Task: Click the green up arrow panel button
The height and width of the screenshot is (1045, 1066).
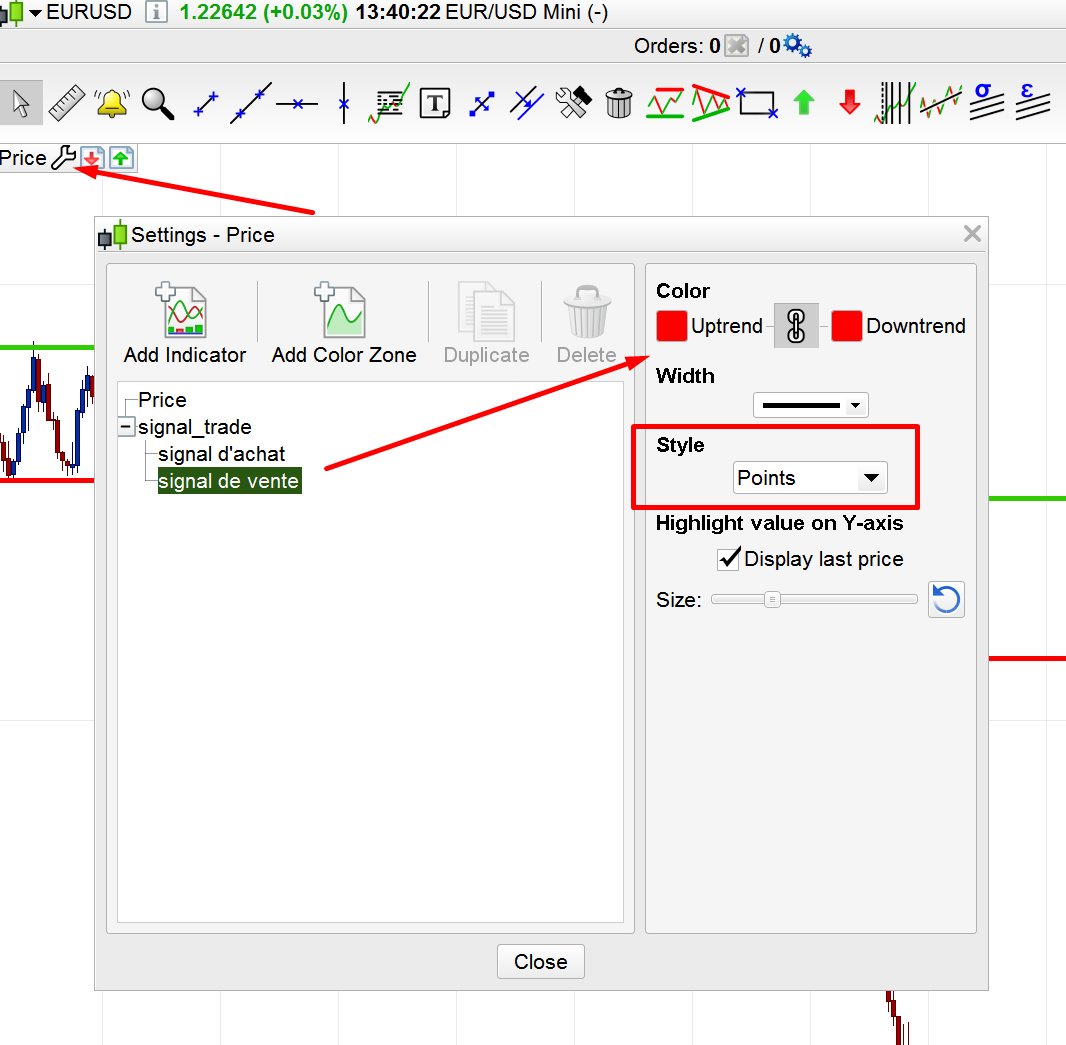Action: [x=121, y=158]
